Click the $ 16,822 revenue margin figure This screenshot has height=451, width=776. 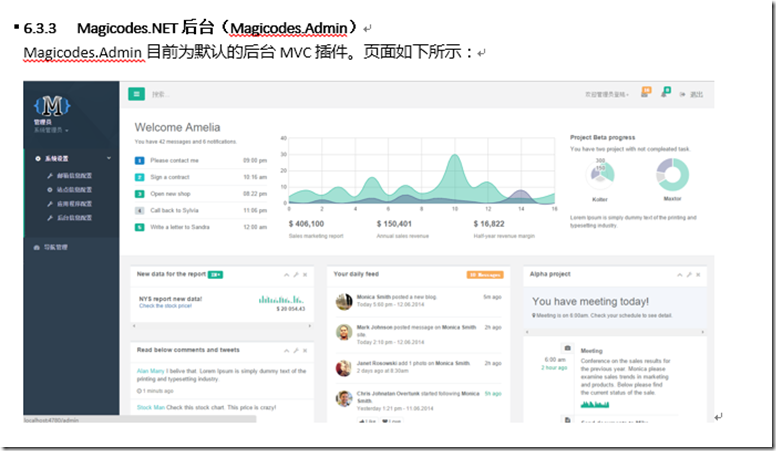tap(489, 224)
